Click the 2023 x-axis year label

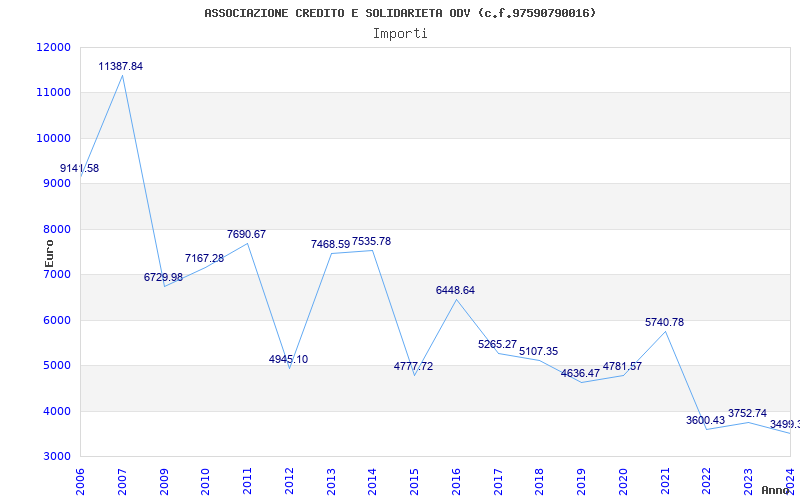click(x=748, y=482)
